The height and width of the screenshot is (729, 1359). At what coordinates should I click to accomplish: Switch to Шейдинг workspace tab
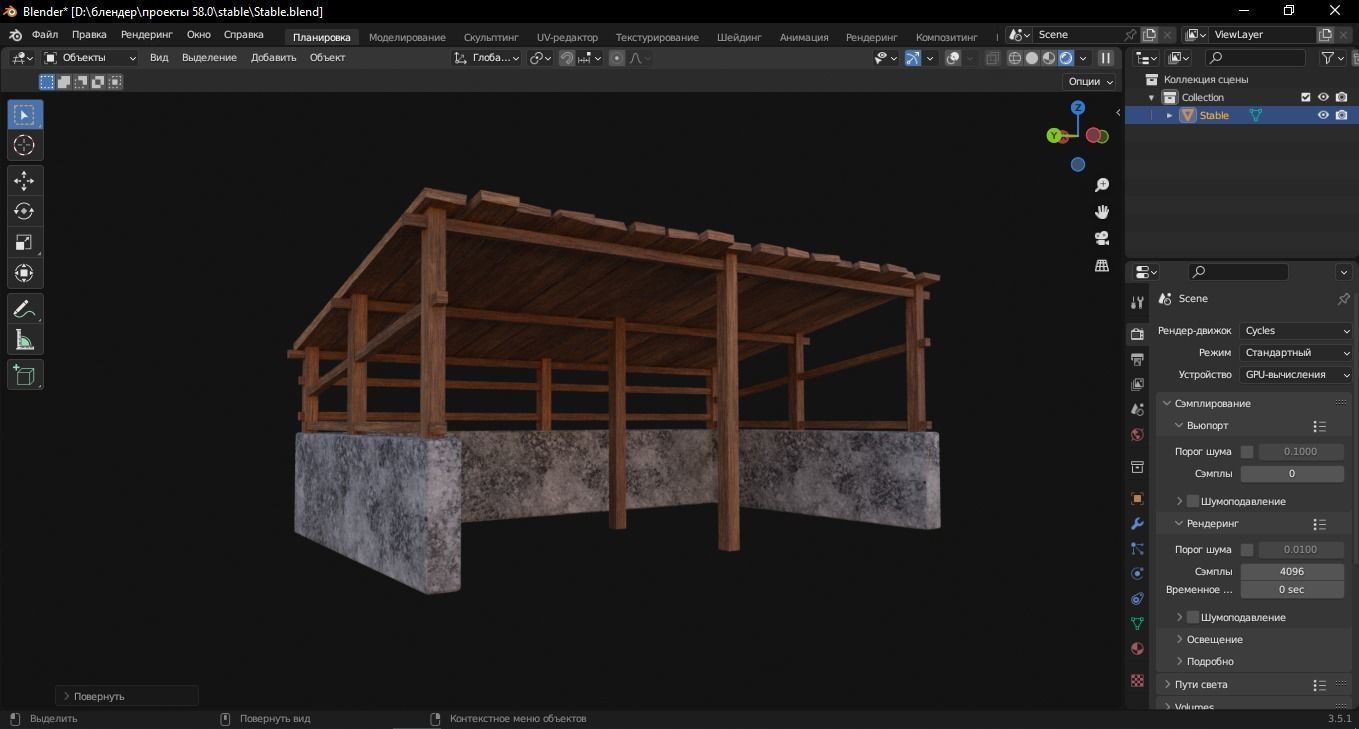tap(739, 37)
